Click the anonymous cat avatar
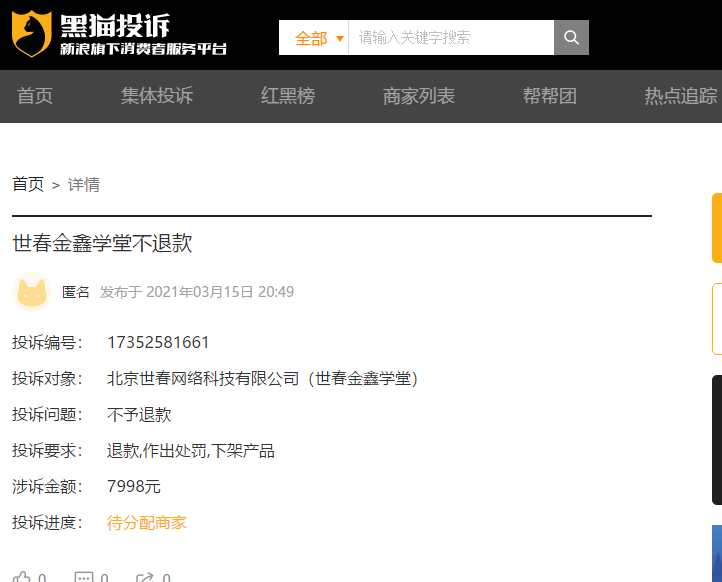 pyautogui.click(x=32, y=292)
